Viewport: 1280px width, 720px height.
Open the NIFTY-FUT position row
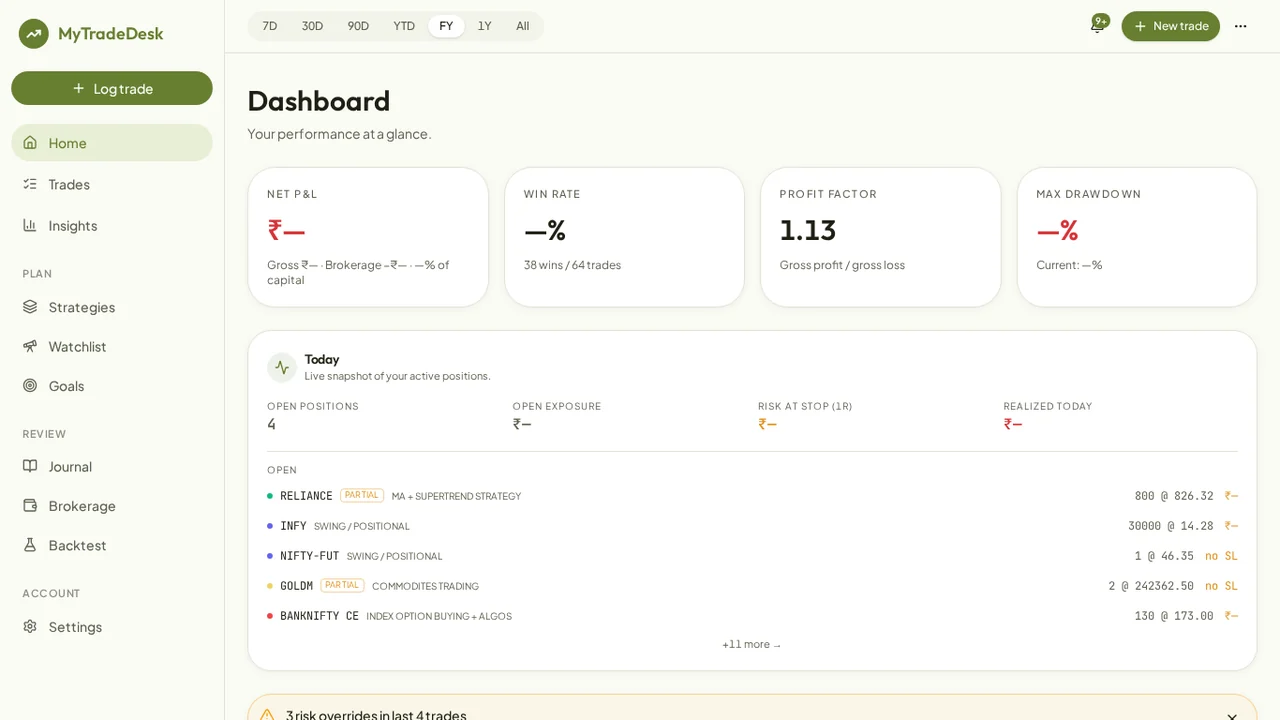(752, 556)
